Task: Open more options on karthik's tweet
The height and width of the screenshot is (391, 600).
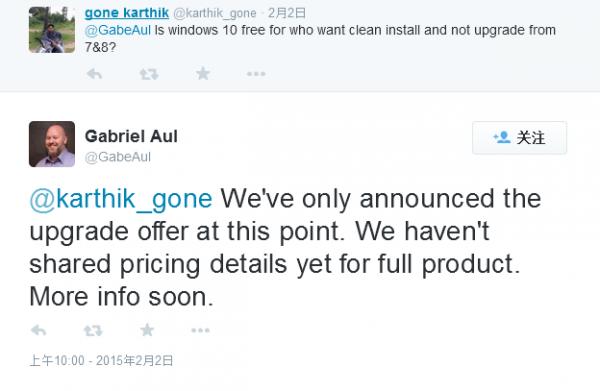Action: [x=256, y=74]
